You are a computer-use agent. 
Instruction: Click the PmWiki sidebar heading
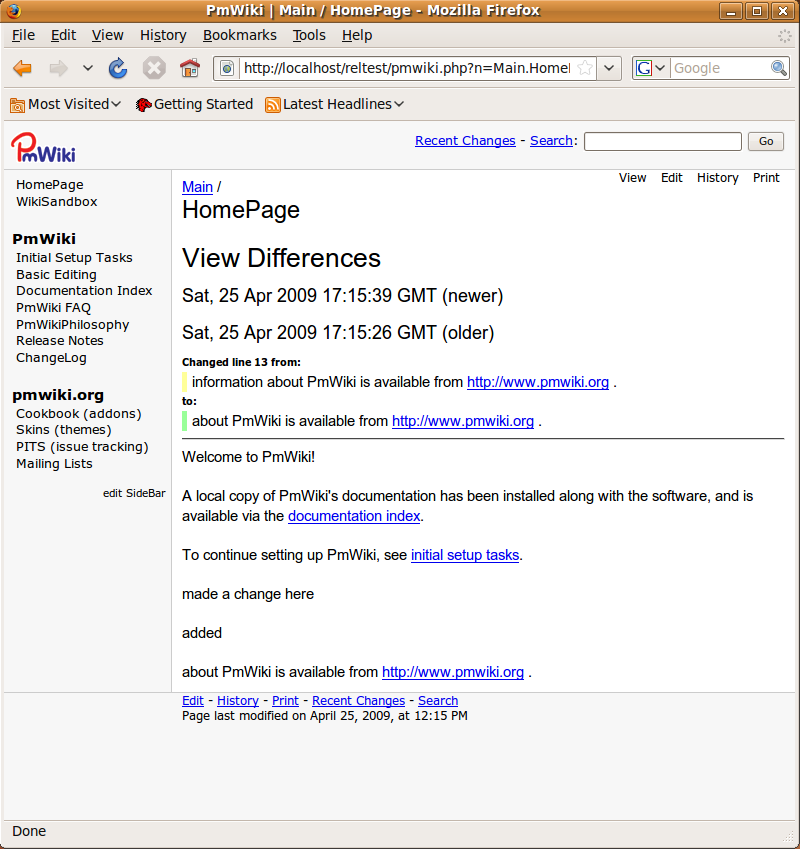(44, 239)
